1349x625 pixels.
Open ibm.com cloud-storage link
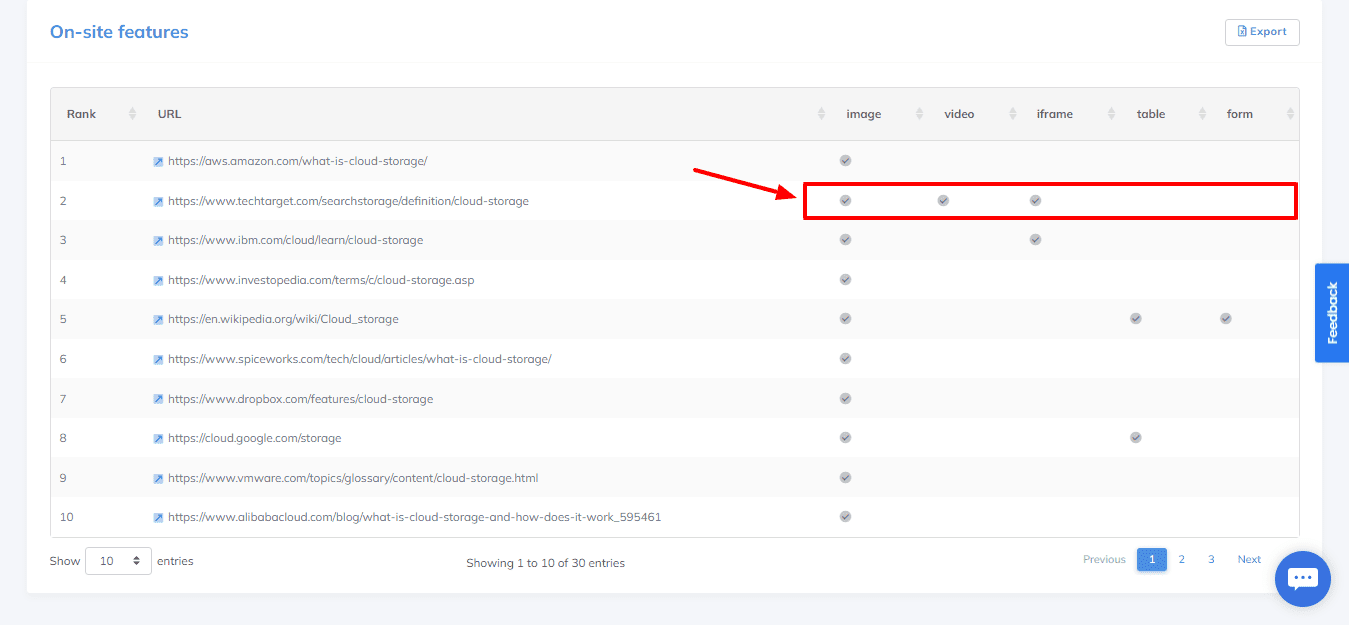point(295,241)
